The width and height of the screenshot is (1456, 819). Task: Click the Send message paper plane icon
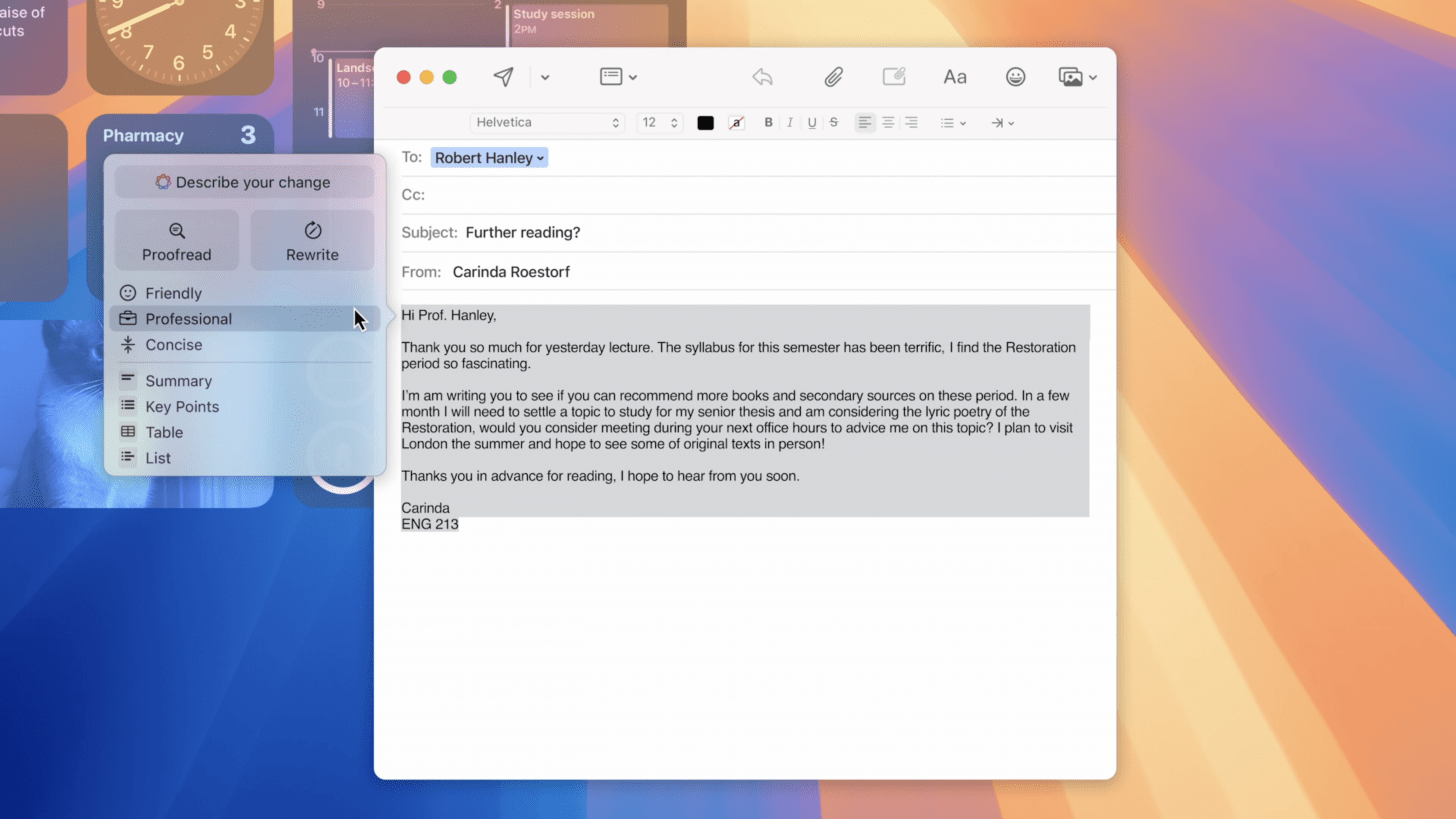tap(504, 77)
